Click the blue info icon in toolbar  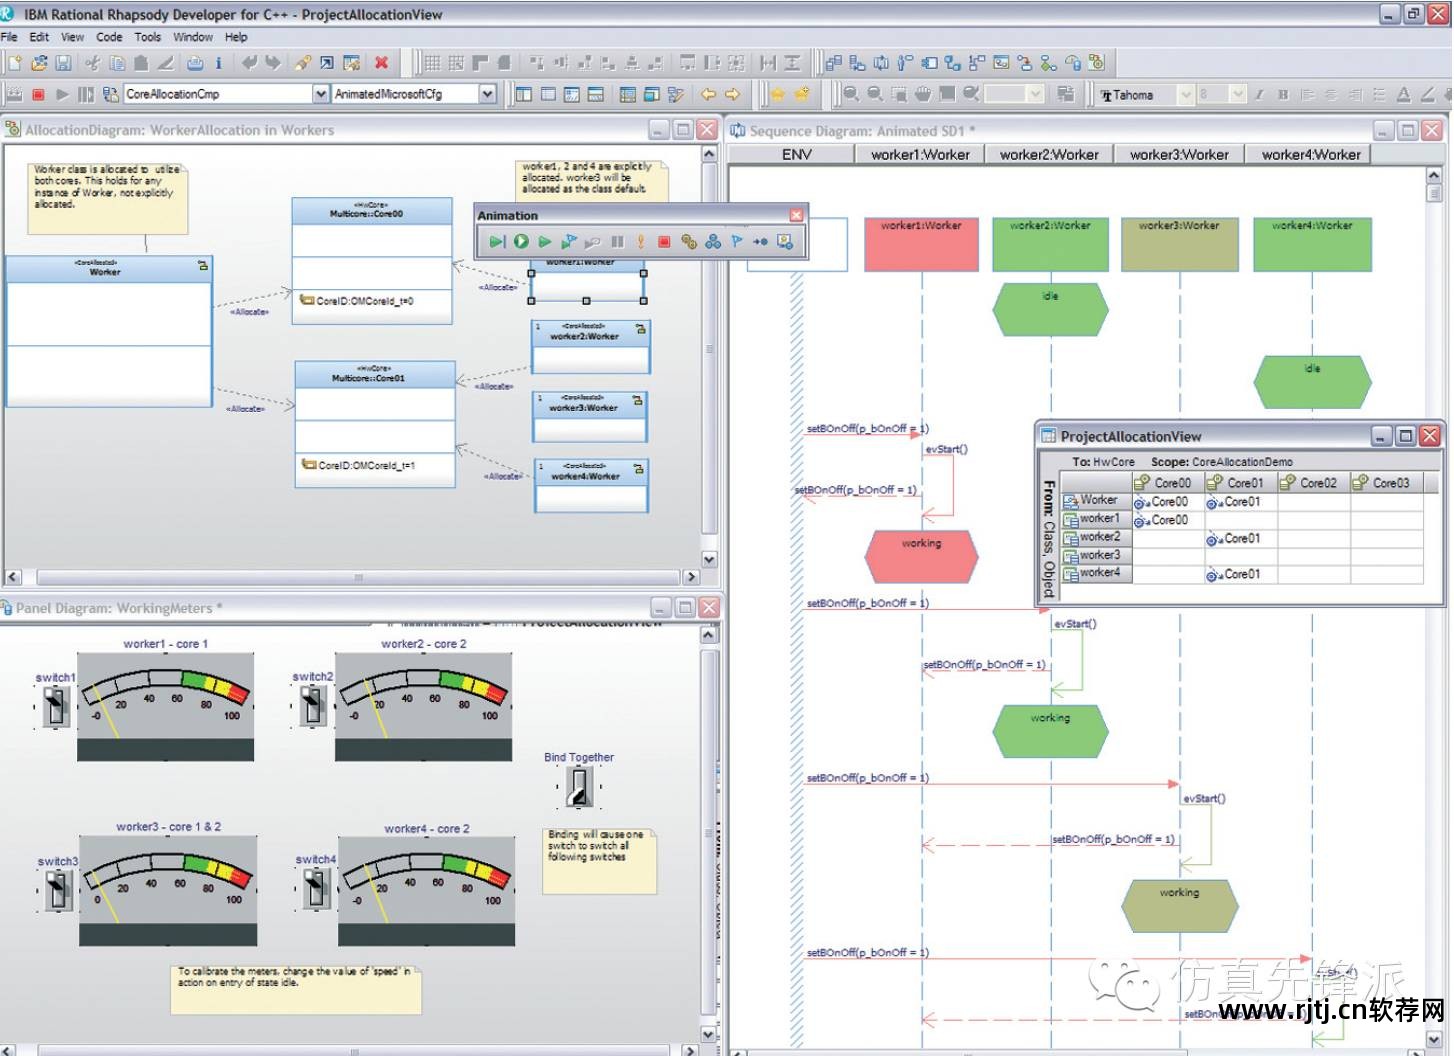click(218, 63)
